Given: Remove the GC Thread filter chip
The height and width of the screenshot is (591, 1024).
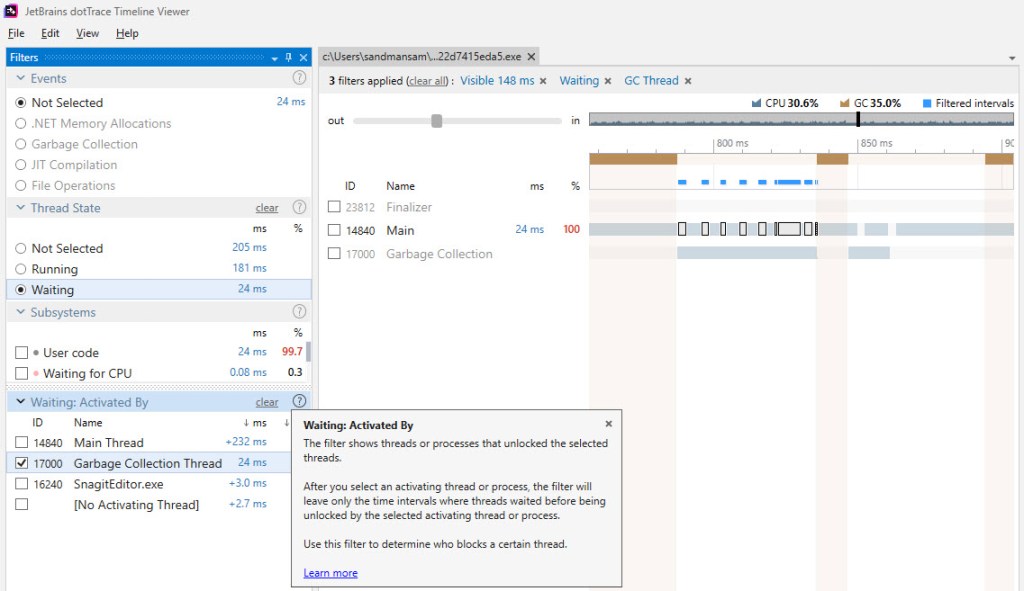Looking at the screenshot, I should pyautogui.click(x=687, y=81).
